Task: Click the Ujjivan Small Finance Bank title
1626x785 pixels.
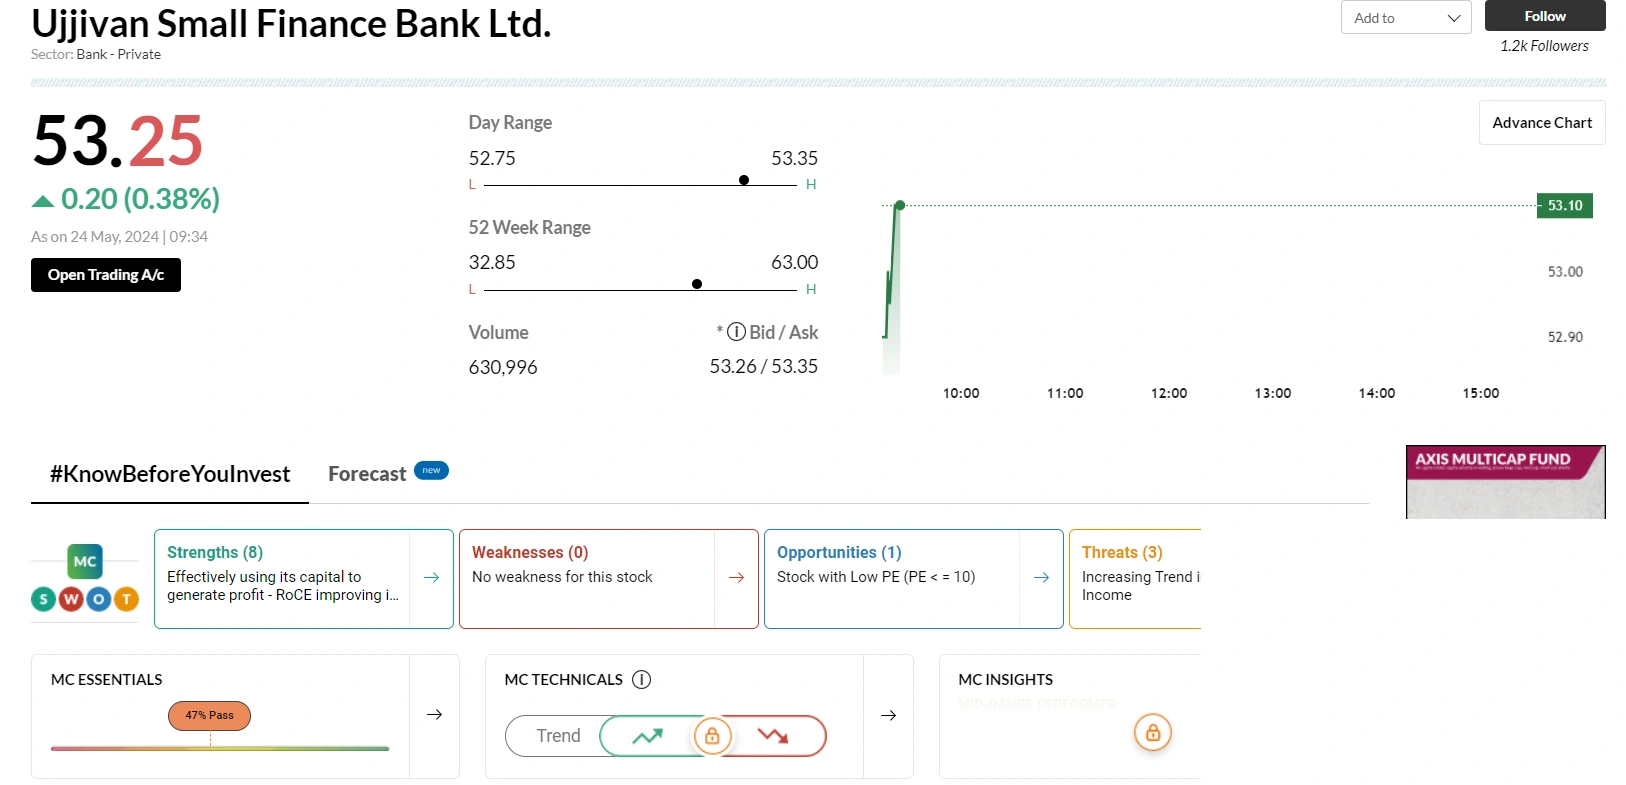Action: pos(291,23)
